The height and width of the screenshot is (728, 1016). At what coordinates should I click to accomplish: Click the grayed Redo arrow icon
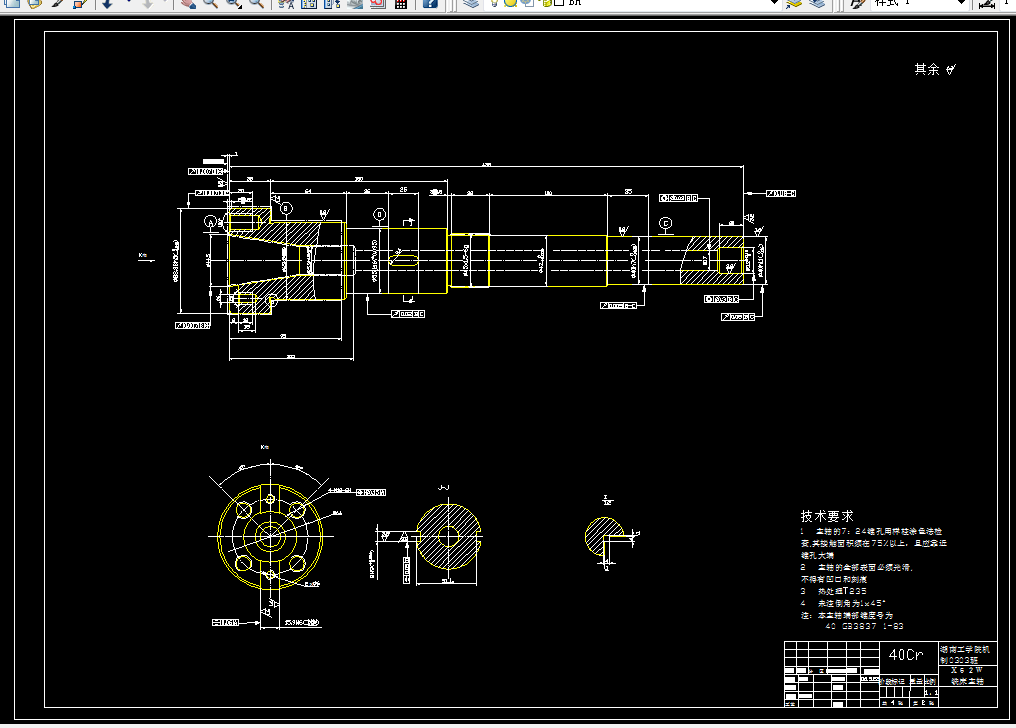coord(148,3)
